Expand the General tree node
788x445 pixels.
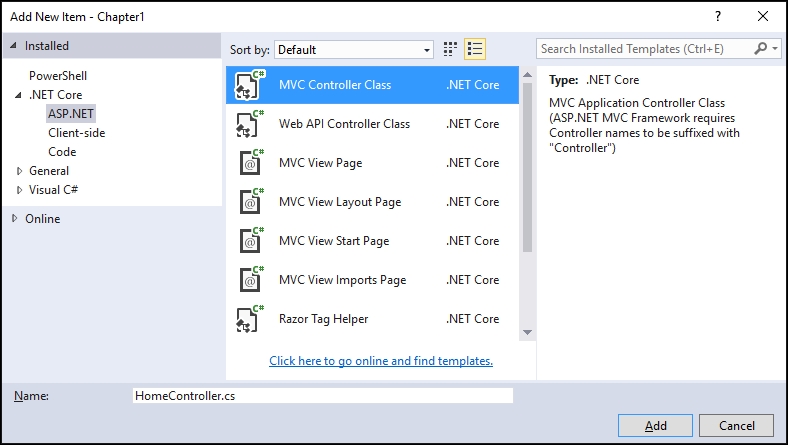point(20,171)
